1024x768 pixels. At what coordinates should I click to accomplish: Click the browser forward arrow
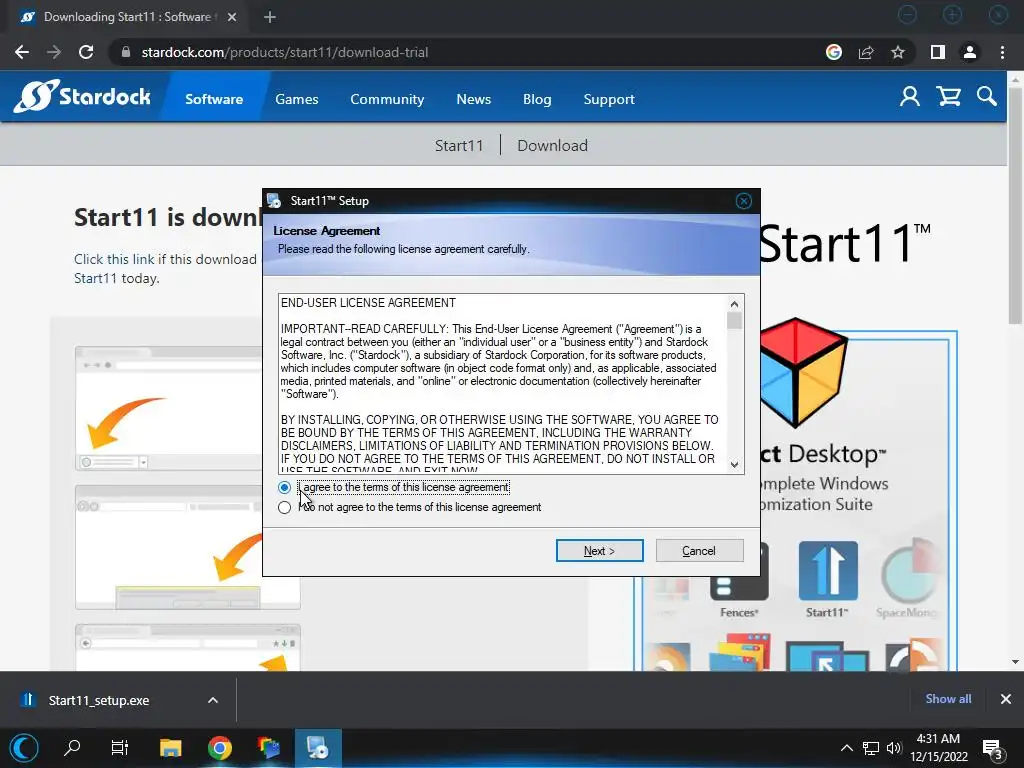coord(54,52)
